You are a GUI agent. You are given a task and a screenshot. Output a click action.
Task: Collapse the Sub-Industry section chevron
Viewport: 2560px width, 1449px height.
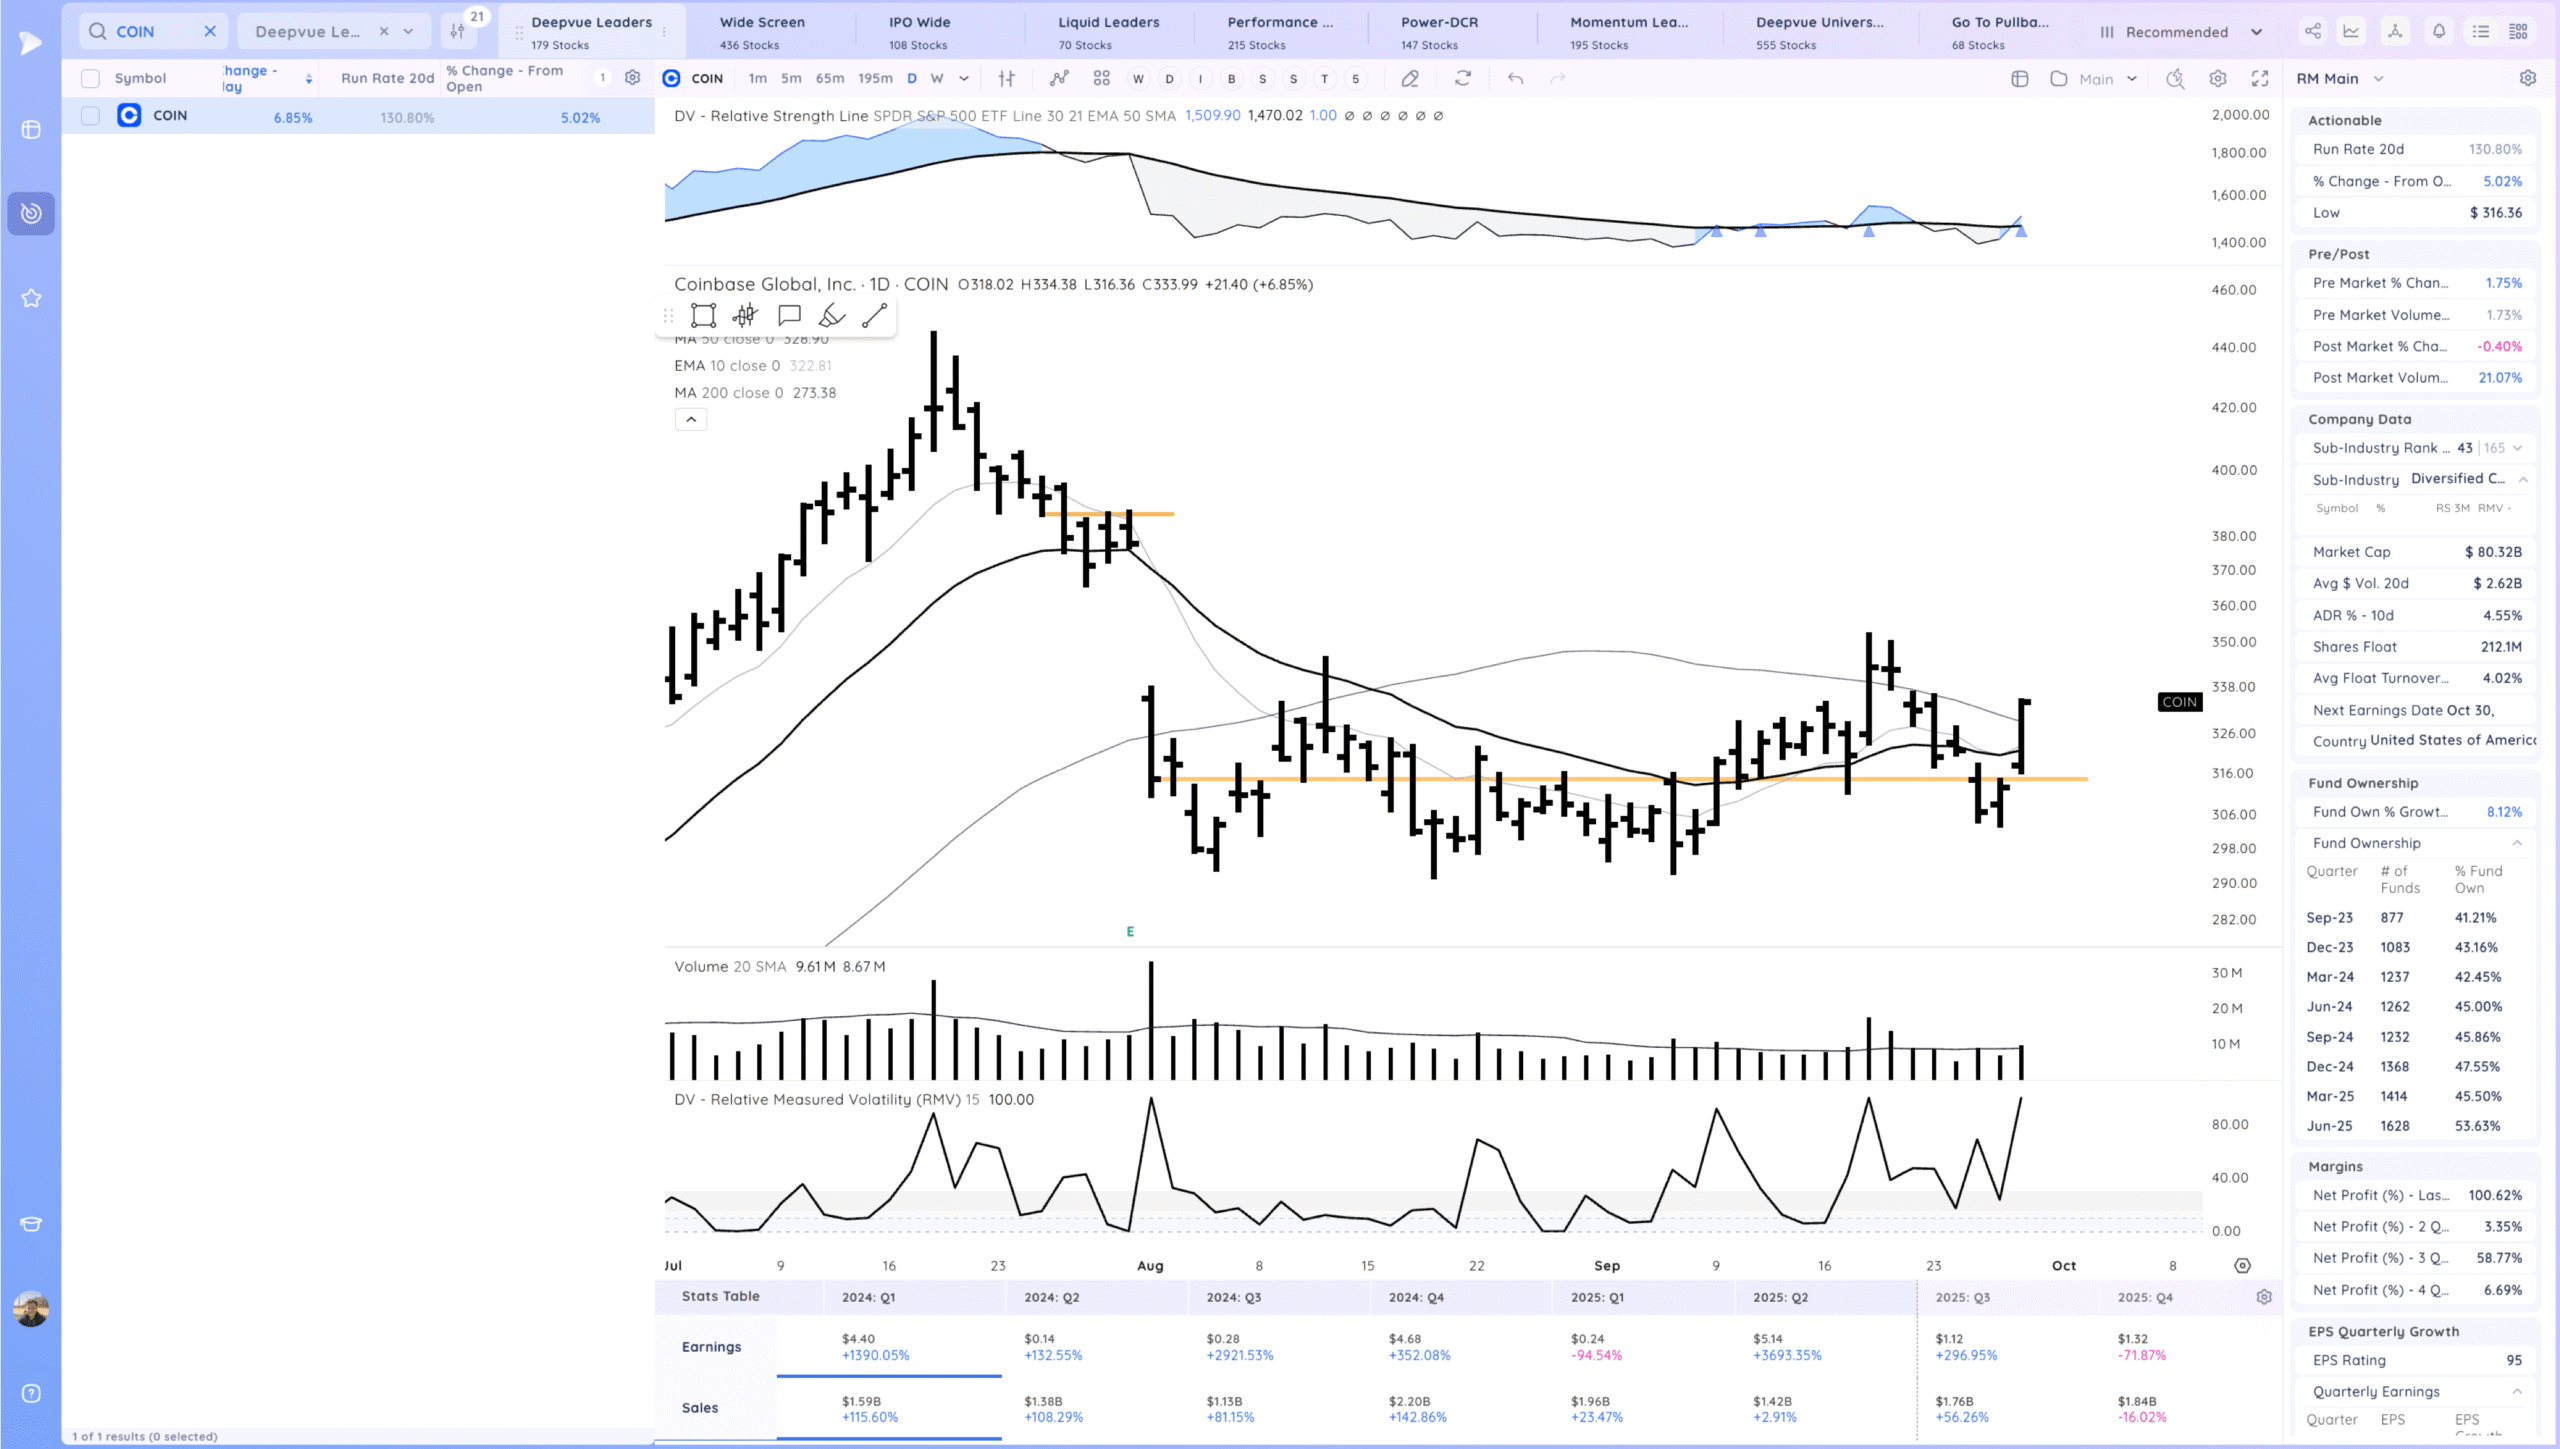(x=2523, y=479)
